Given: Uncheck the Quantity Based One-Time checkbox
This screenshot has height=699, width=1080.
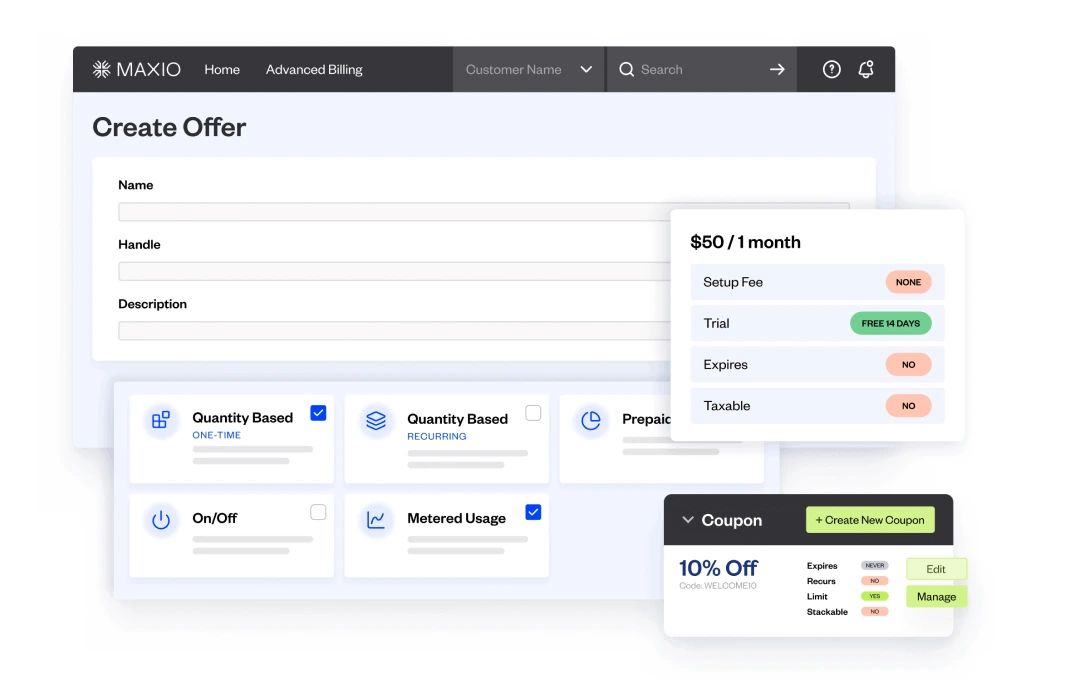Looking at the screenshot, I should 318,412.
